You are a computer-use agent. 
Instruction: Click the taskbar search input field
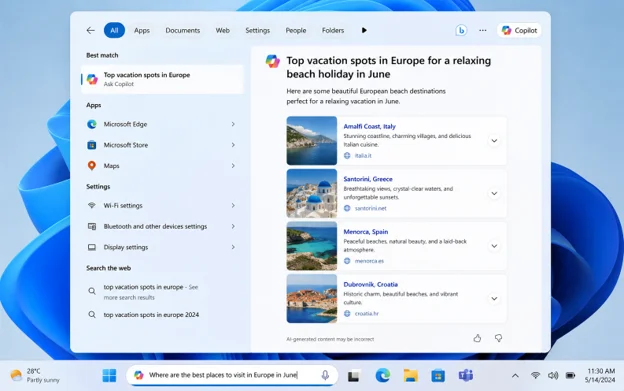(x=232, y=375)
